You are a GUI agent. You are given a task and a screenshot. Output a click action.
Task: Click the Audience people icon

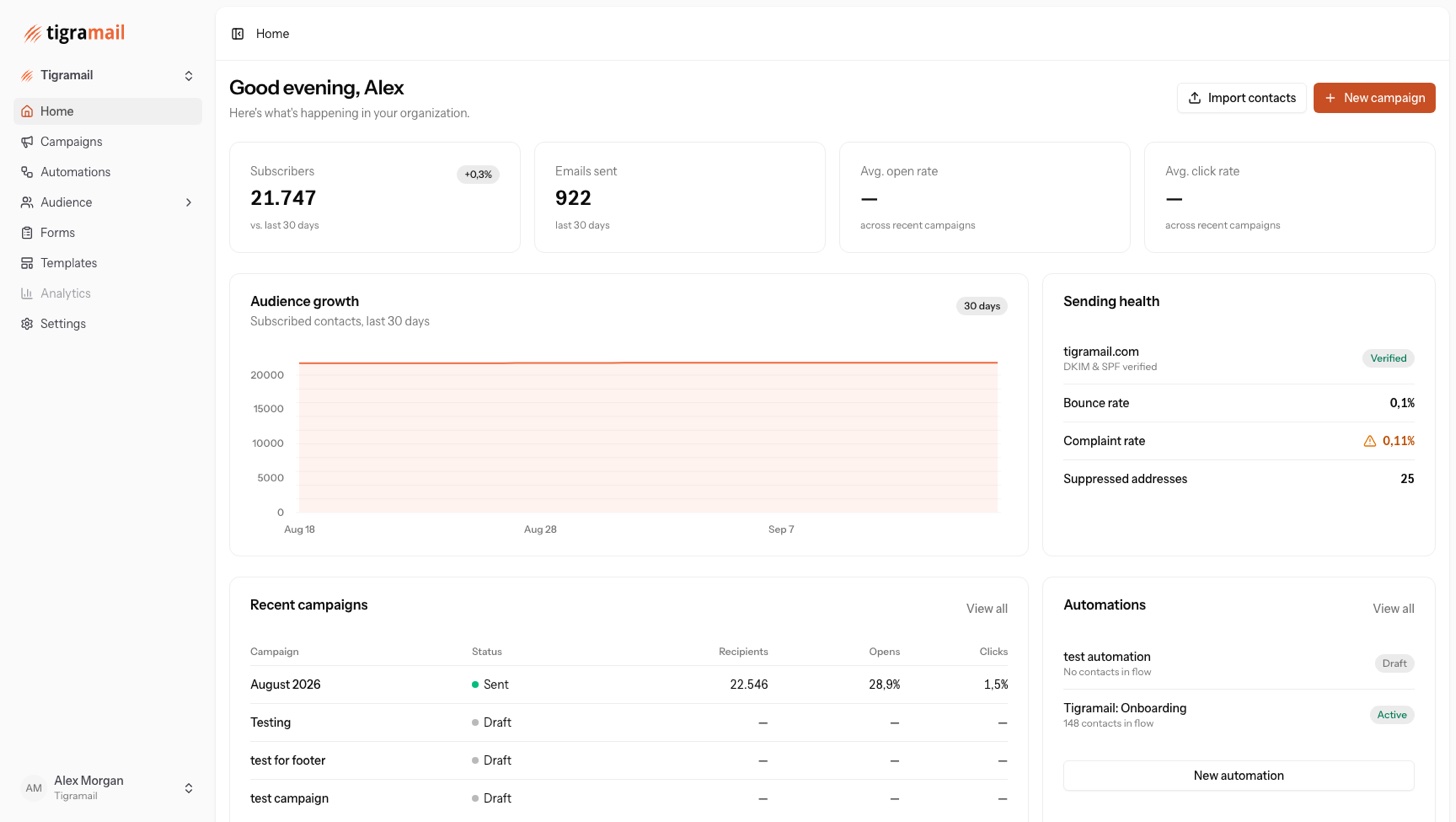tap(27, 203)
